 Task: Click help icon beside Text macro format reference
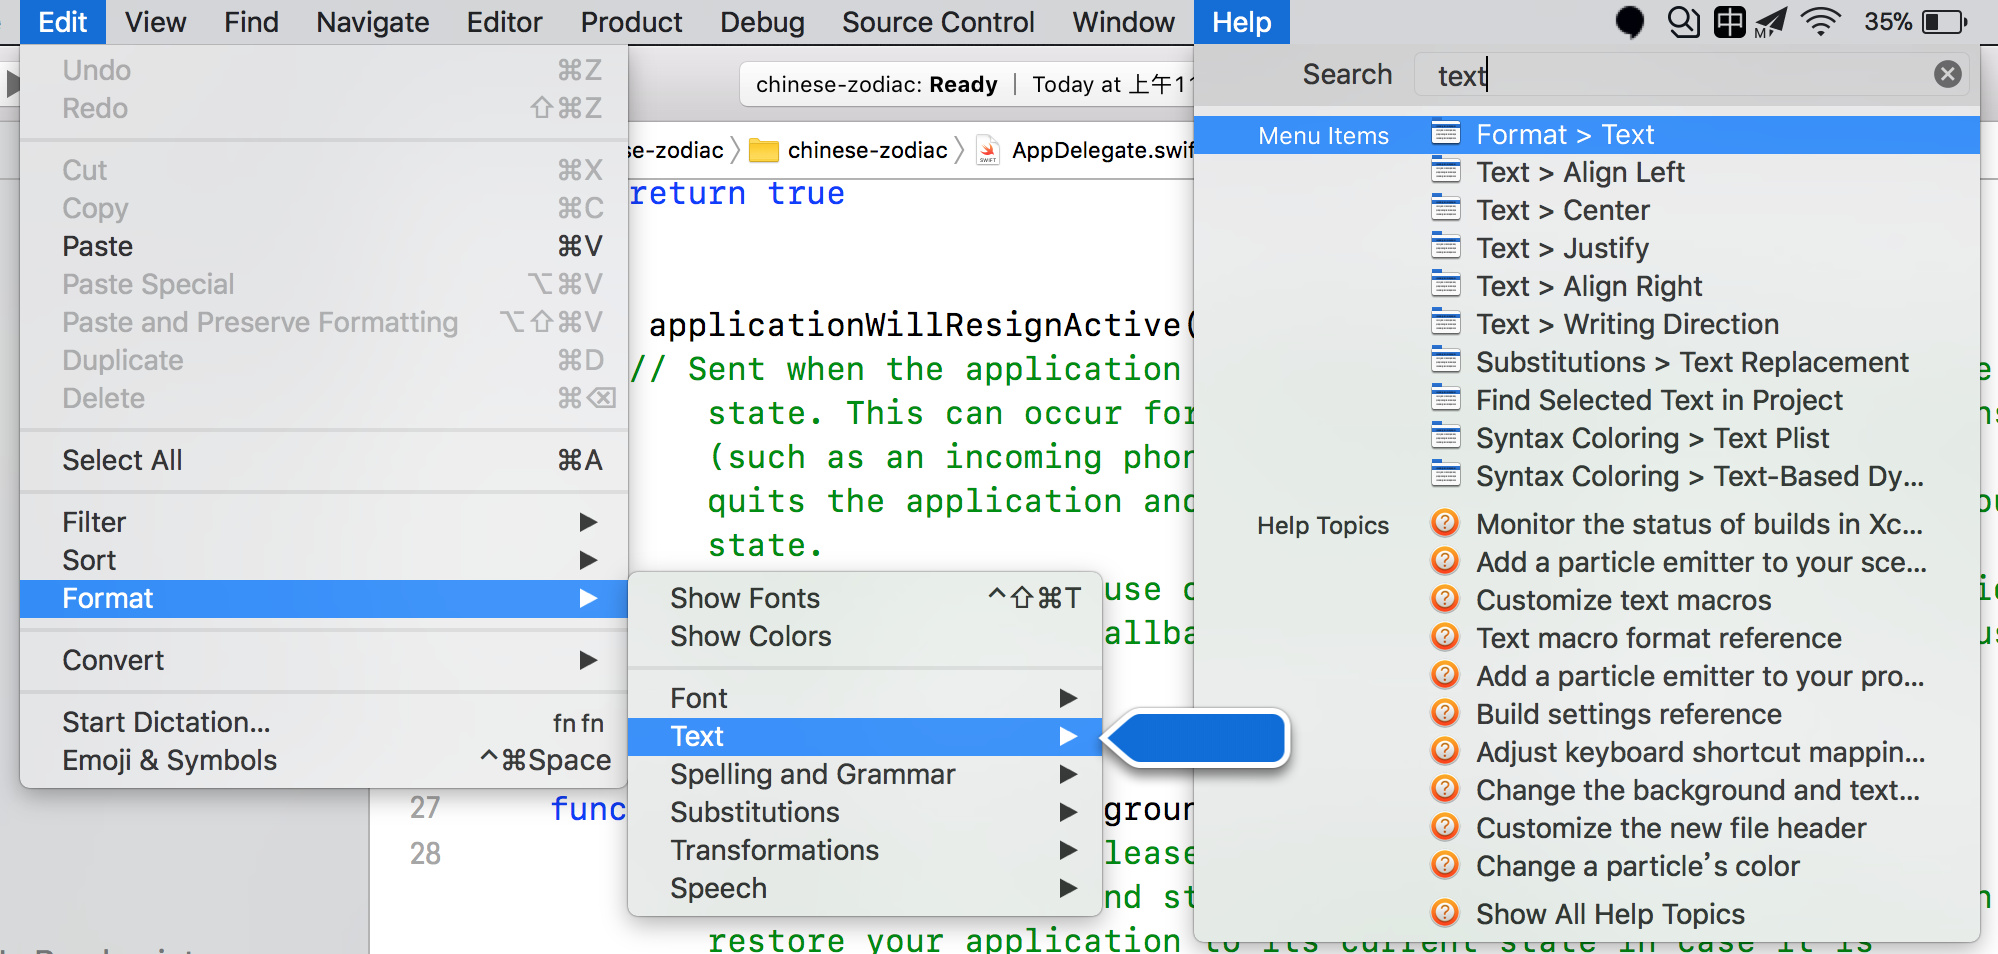1444,637
